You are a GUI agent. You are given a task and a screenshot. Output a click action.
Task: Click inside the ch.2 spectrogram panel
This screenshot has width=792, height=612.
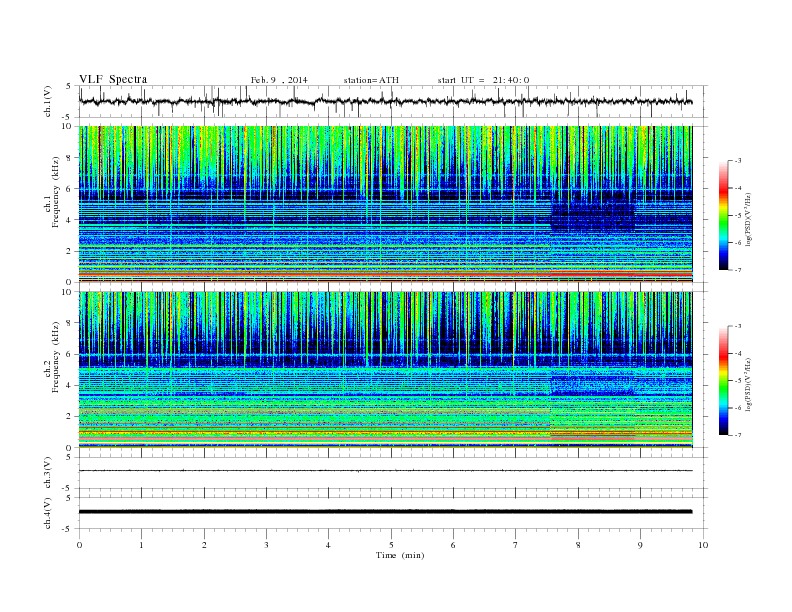(x=385, y=369)
